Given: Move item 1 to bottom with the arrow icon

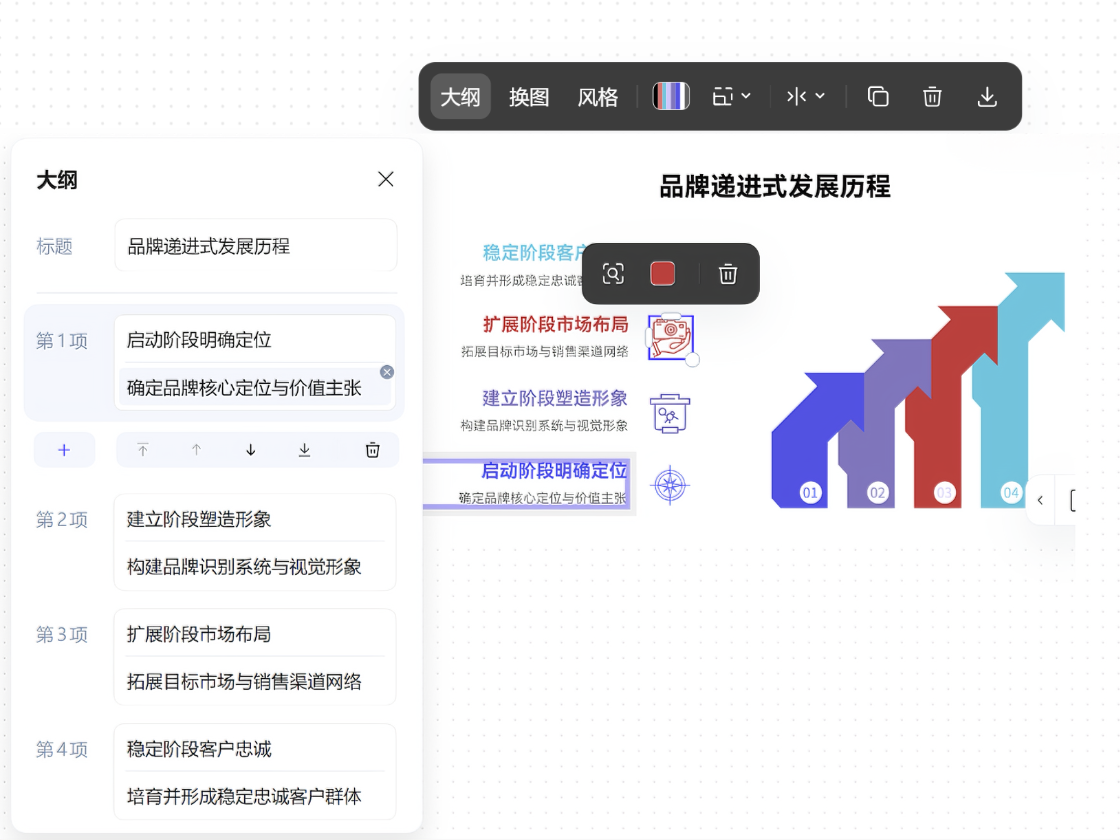Looking at the screenshot, I should (304, 450).
